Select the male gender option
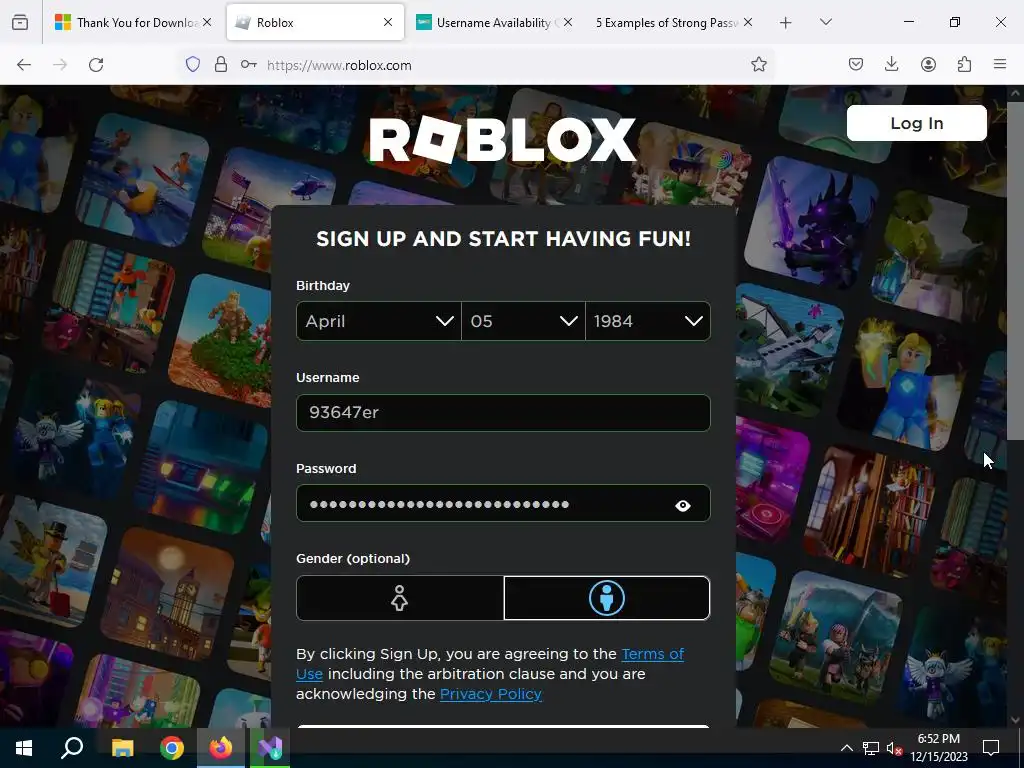The image size is (1024, 768). coord(607,598)
